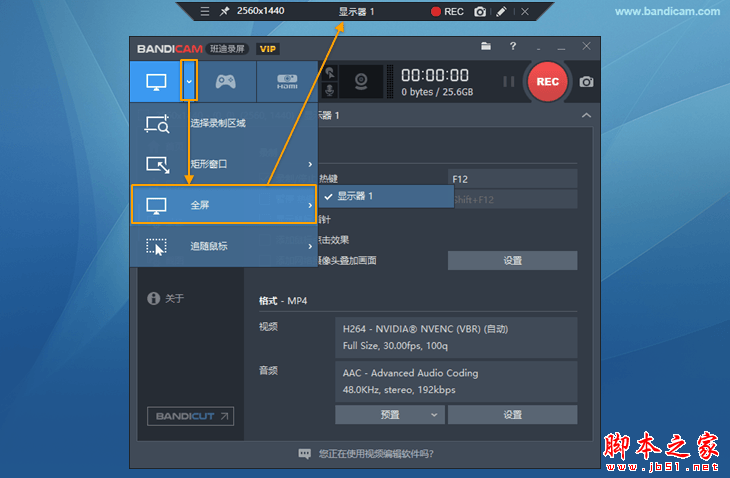Click the 关于 info circle icon
This screenshot has height=478, width=730.
153,298
